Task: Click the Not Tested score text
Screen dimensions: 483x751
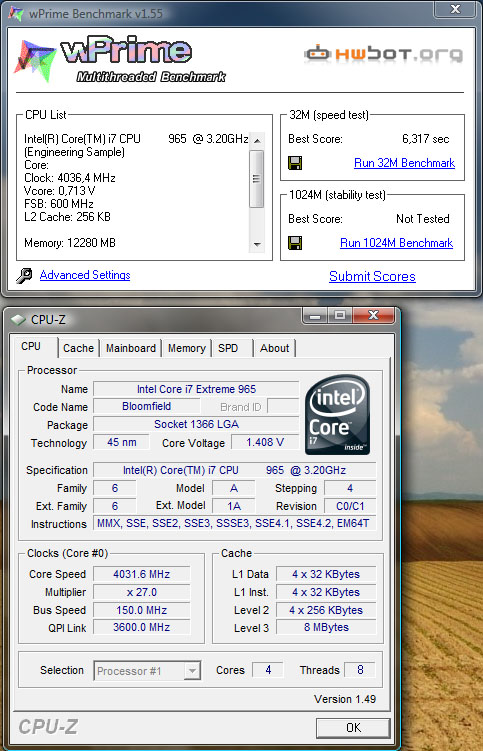Action: [423, 219]
